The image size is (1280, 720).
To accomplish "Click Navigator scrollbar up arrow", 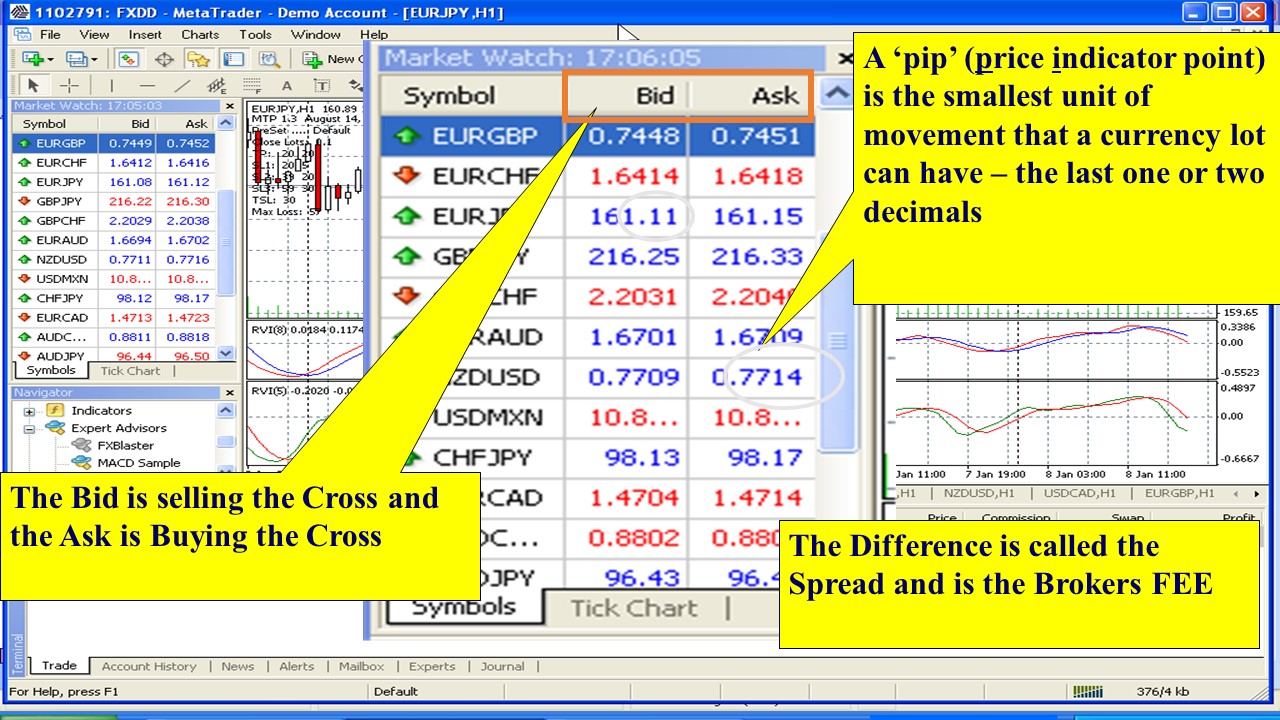I will coord(226,410).
